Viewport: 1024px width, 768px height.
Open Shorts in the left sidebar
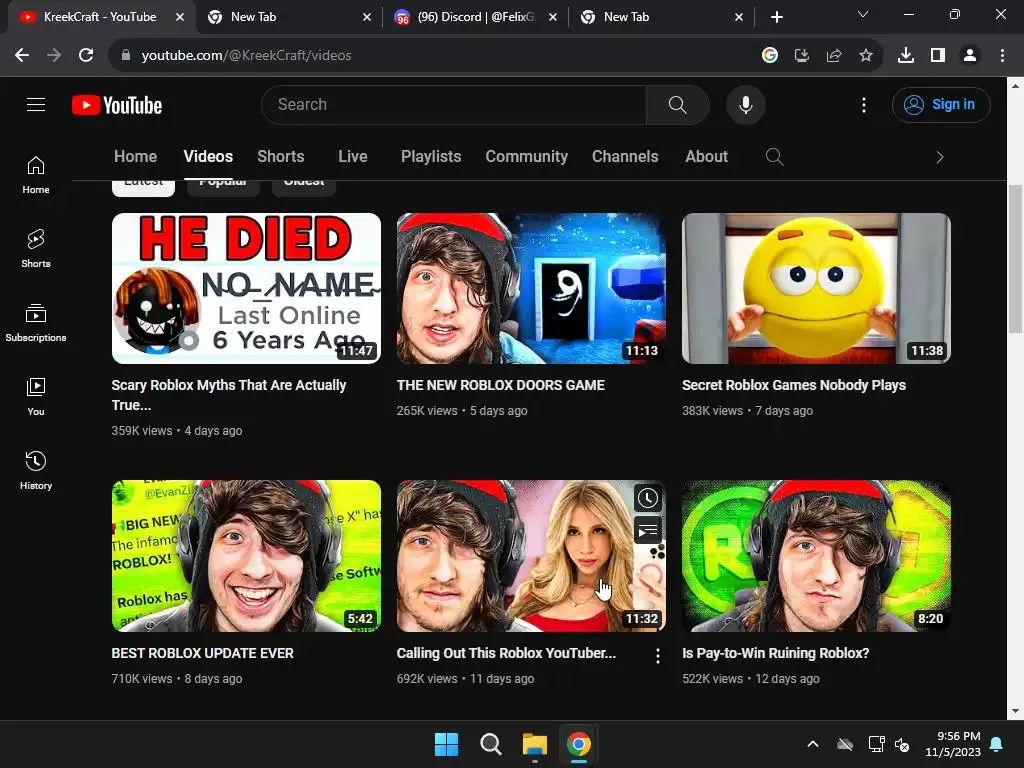pyautogui.click(x=36, y=249)
